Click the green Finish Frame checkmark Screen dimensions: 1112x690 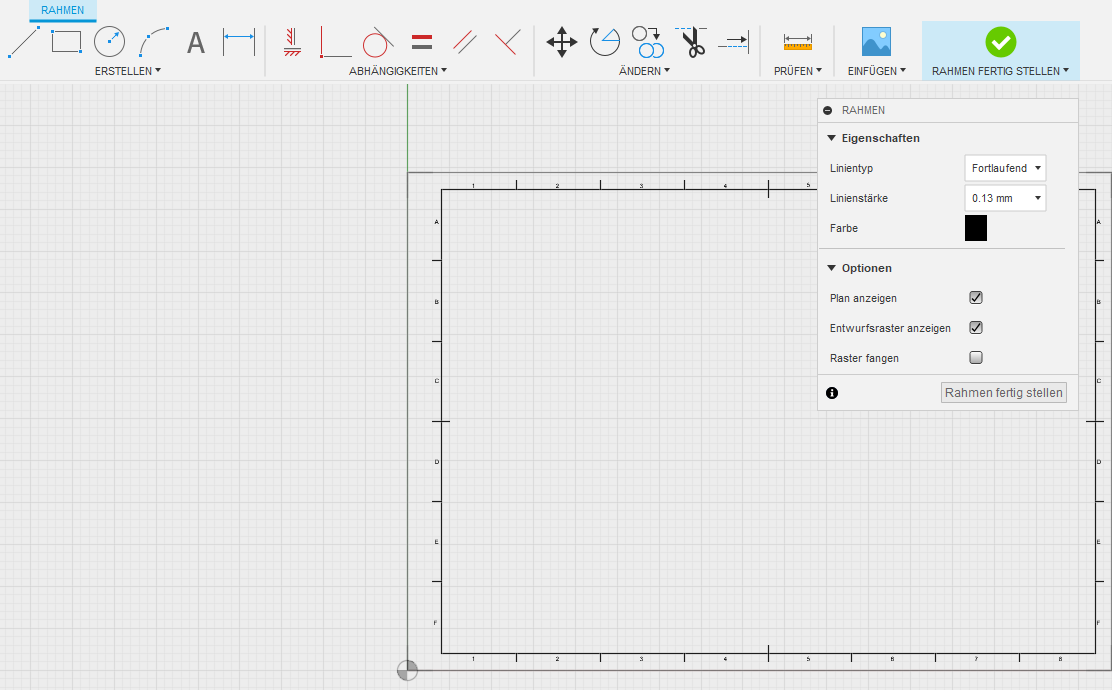tap(1001, 43)
